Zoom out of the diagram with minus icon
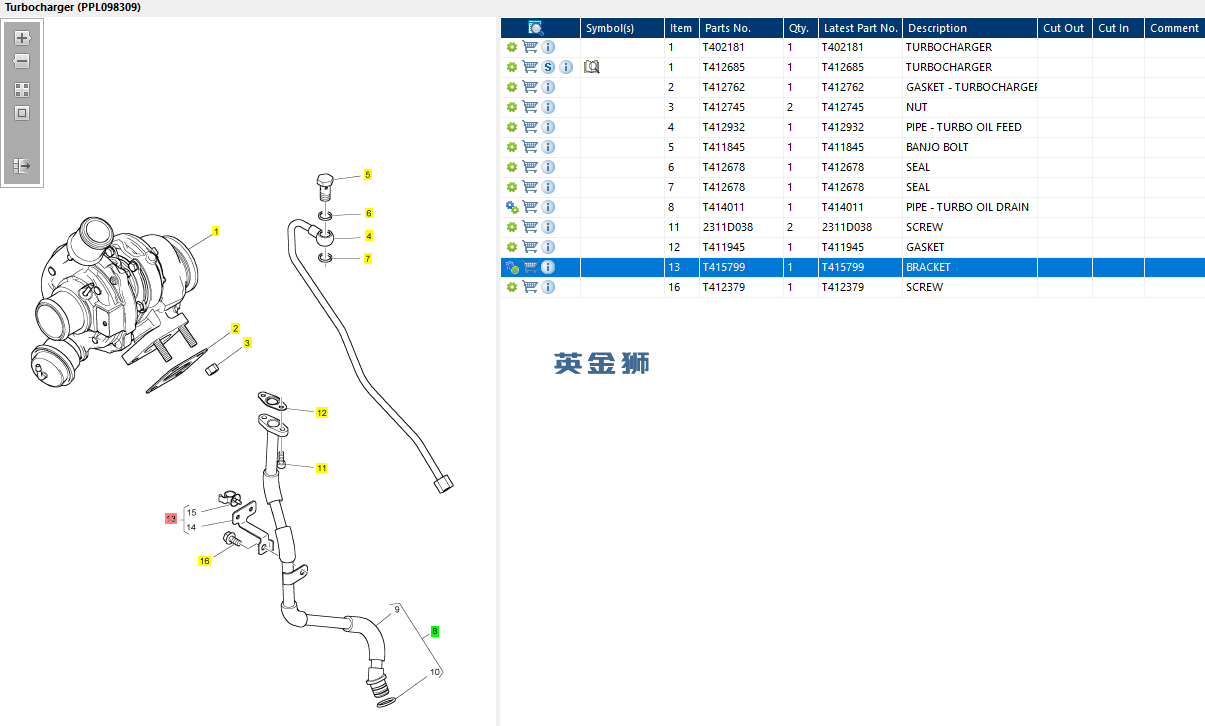The image size is (1205, 726). point(22,61)
